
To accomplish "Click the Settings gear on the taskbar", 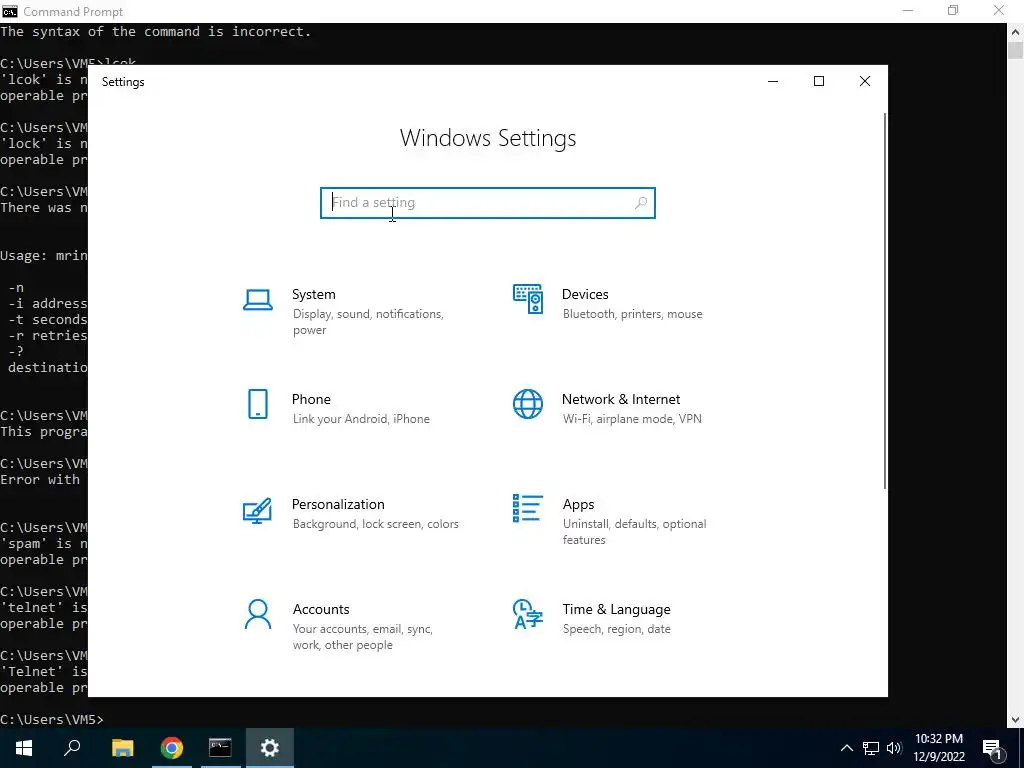I will point(270,748).
